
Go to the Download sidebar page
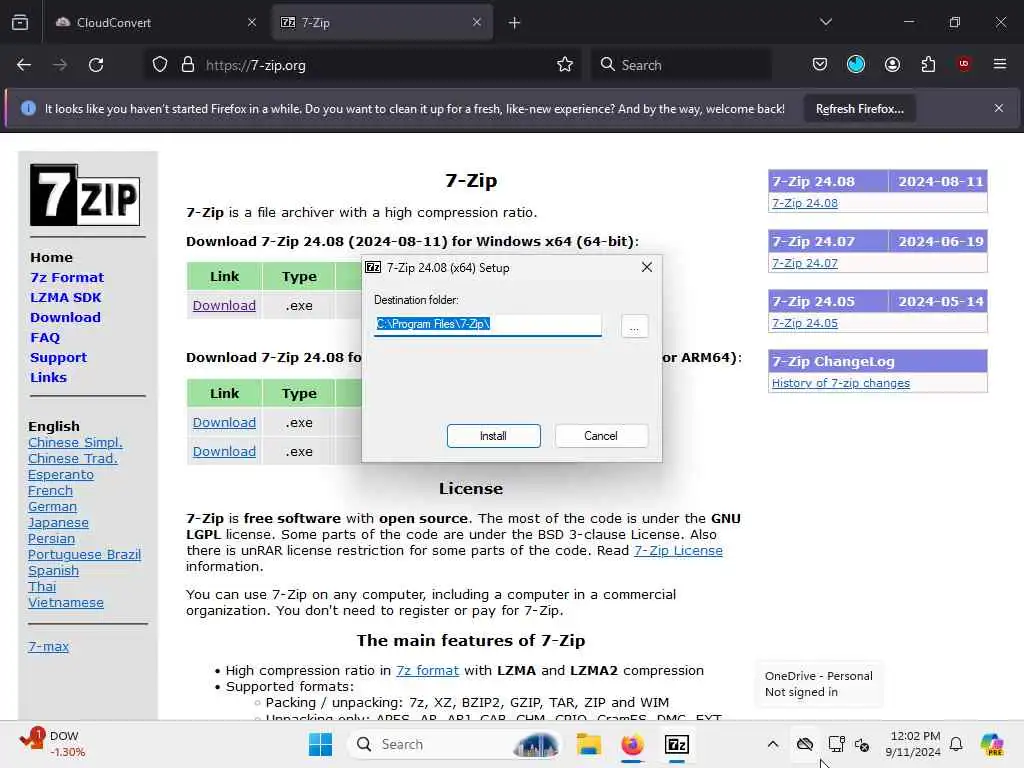tap(65, 317)
